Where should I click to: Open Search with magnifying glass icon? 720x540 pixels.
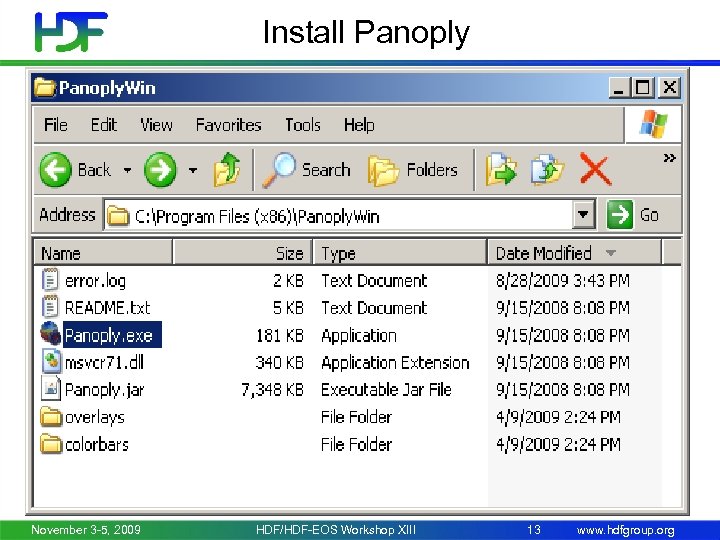279,170
